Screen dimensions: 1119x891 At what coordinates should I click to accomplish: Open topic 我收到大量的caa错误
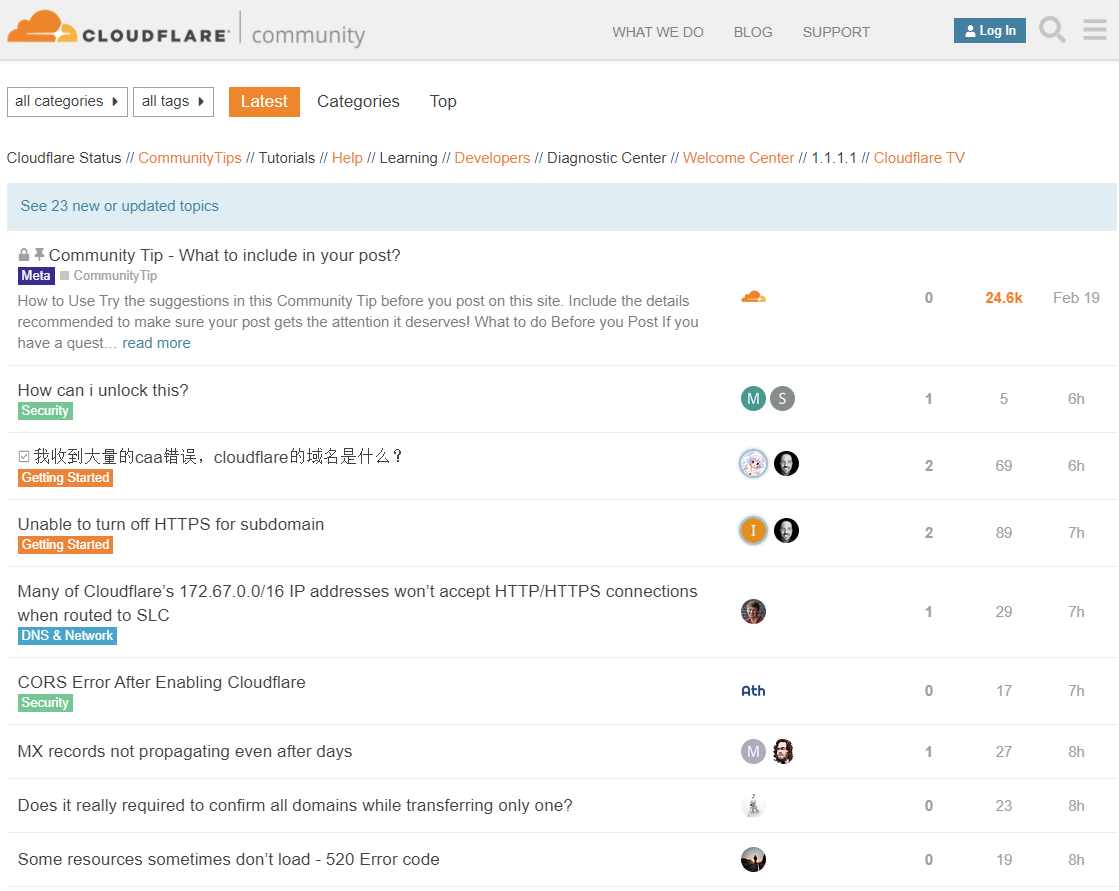[x=218, y=457]
